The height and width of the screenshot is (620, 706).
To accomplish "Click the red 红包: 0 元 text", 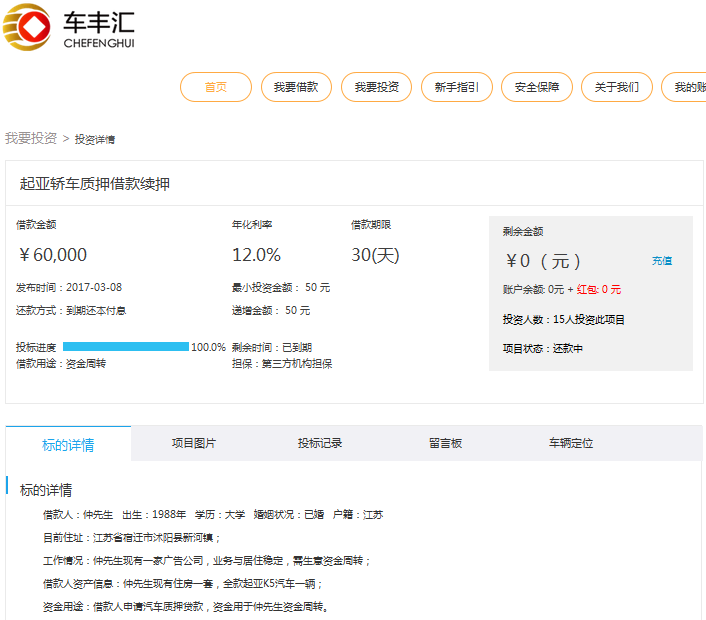I will point(598,289).
